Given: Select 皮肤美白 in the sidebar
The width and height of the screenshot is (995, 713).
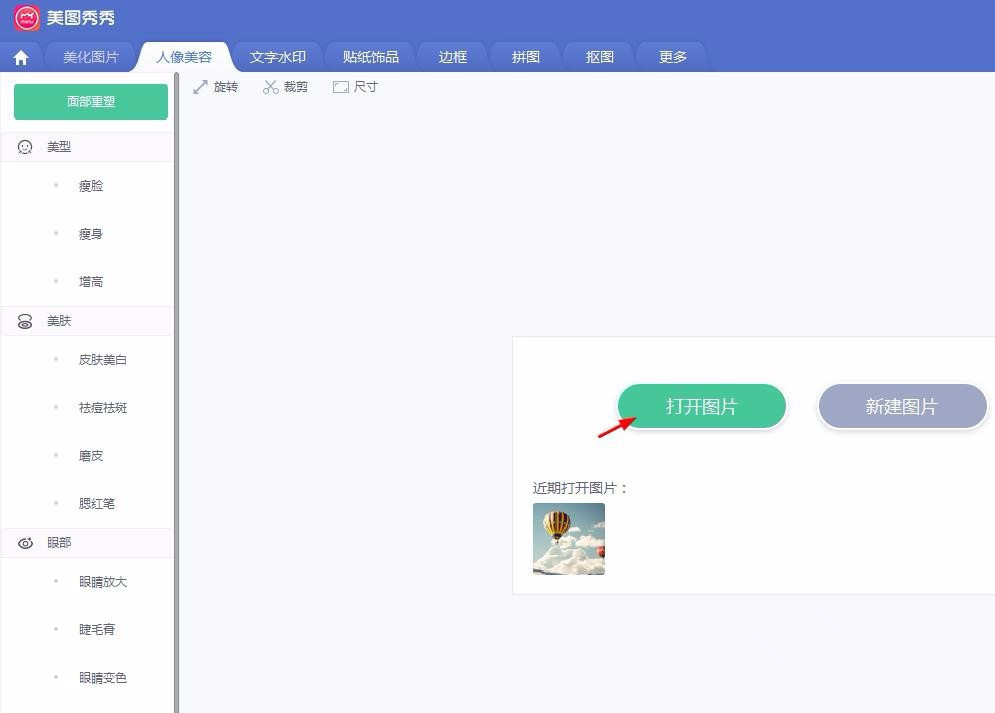Looking at the screenshot, I should coord(103,360).
